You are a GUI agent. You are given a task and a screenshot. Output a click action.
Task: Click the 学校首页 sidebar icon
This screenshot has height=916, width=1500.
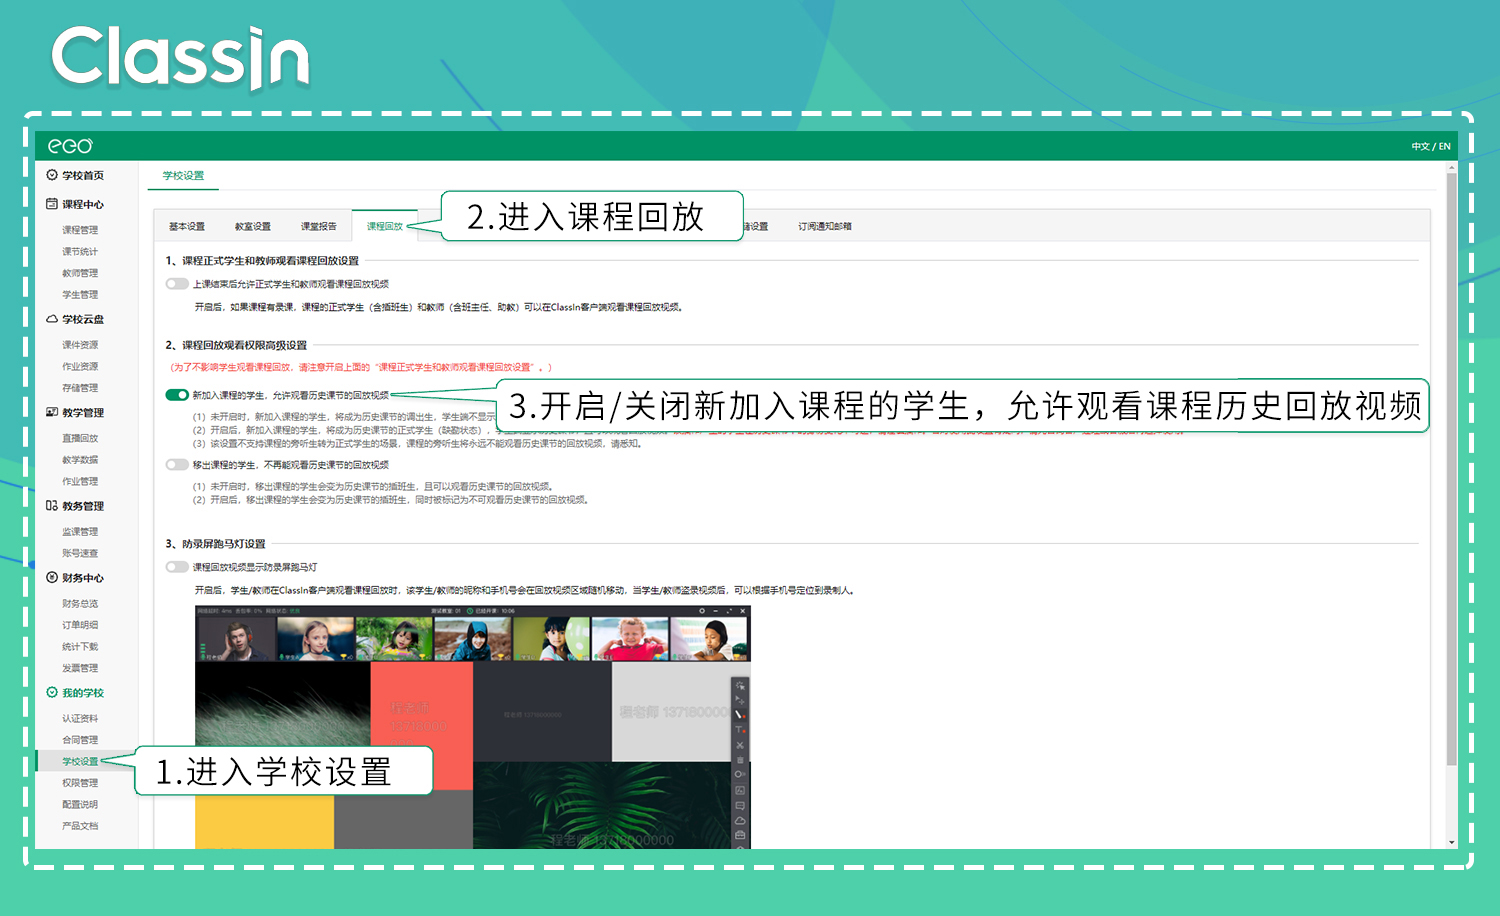pos(52,175)
